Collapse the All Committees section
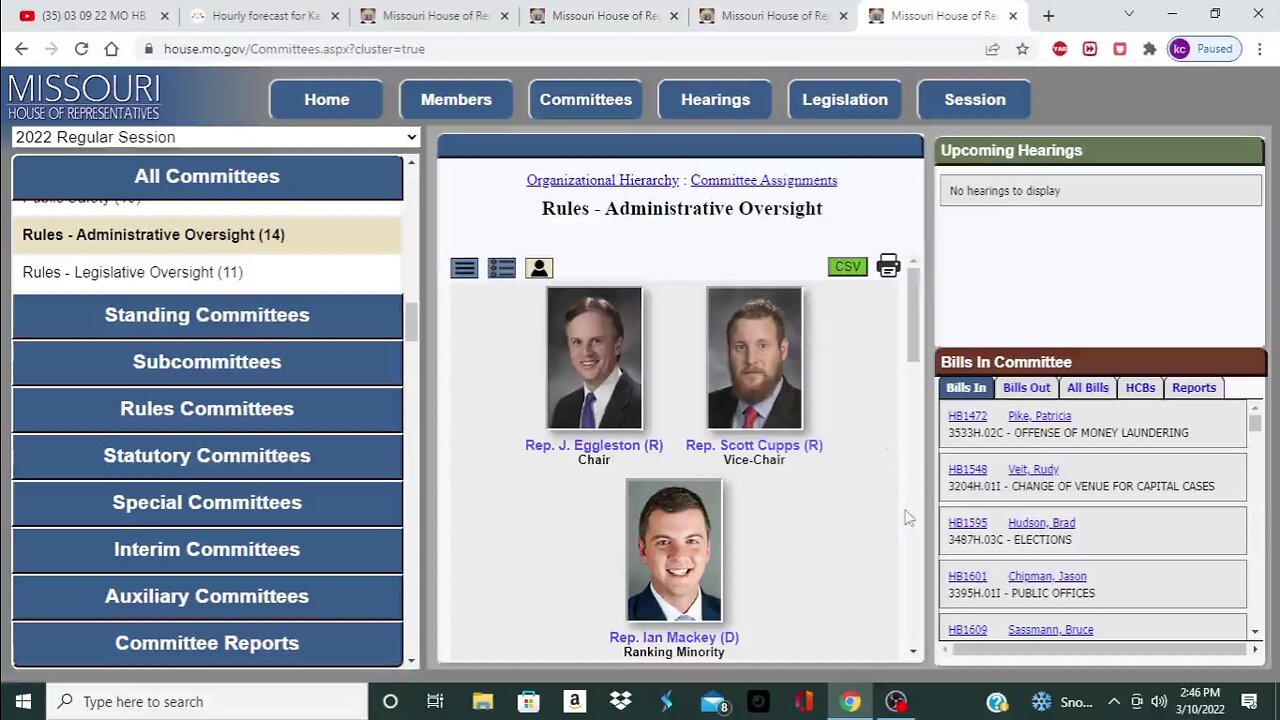Screen dimensions: 1280x720 pyautogui.click(x=207, y=177)
